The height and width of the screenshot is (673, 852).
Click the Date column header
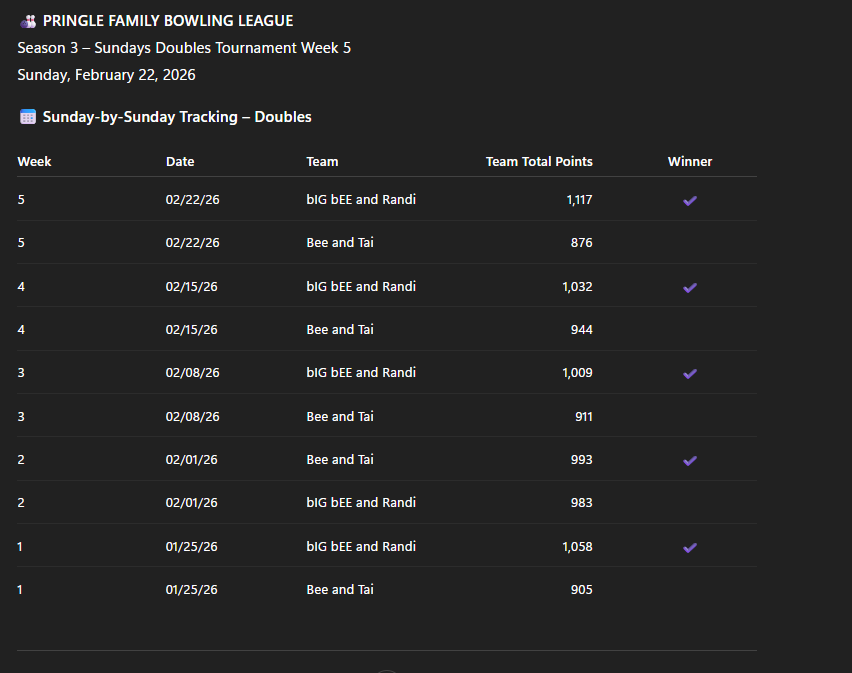(x=180, y=161)
